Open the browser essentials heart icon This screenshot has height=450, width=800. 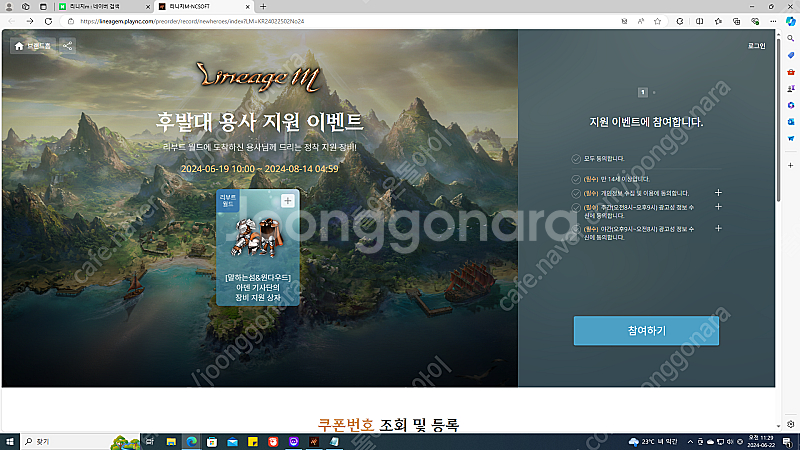point(755,21)
